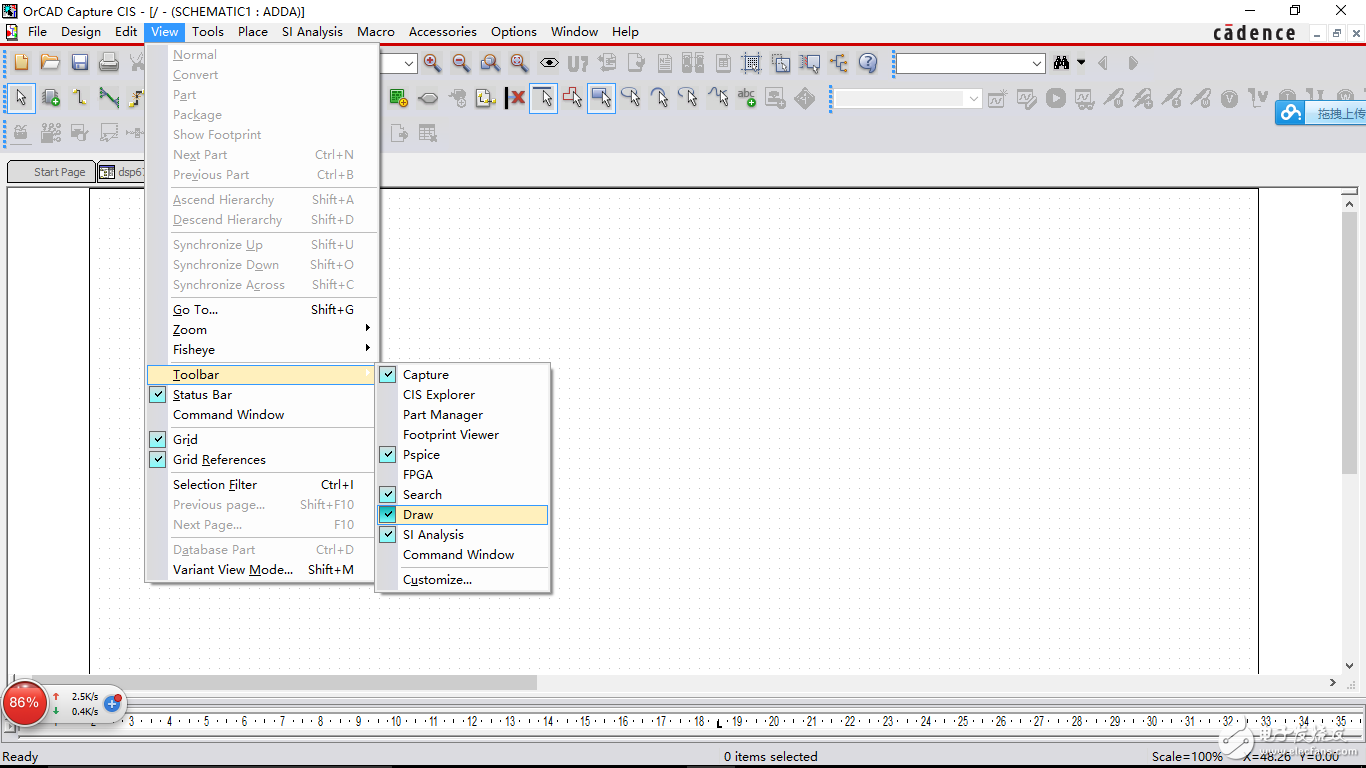Click the vertical scrollbar thumb
This screenshot has width=1366, height=768.
[1349, 343]
